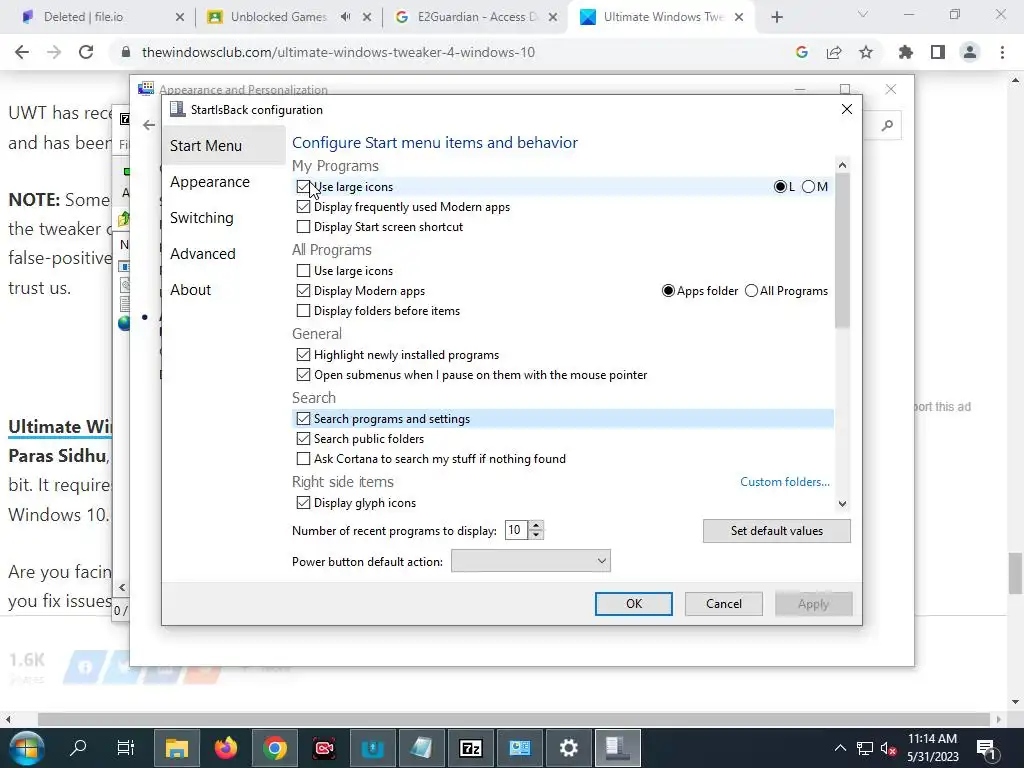Click Set default values button

pos(776,531)
